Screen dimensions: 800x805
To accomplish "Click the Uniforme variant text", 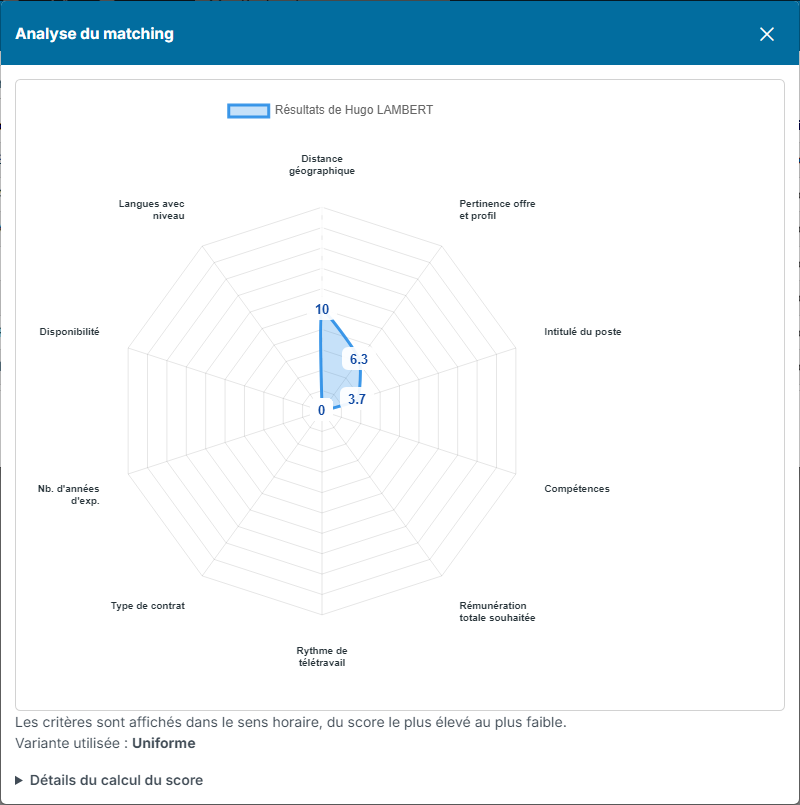I will tap(164, 743).
